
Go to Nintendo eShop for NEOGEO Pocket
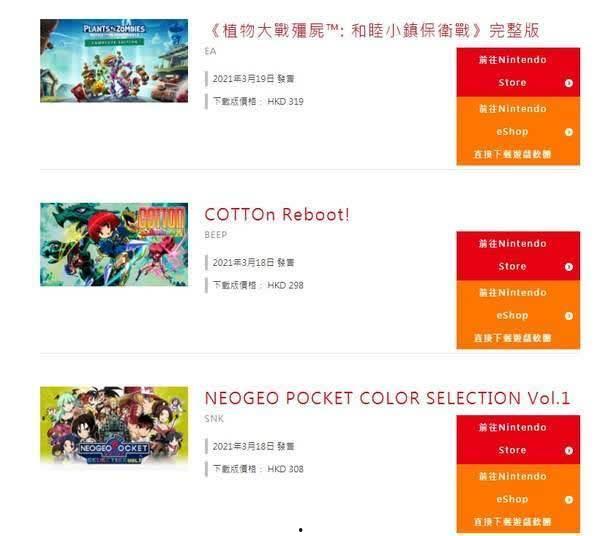tap(518, 499)
